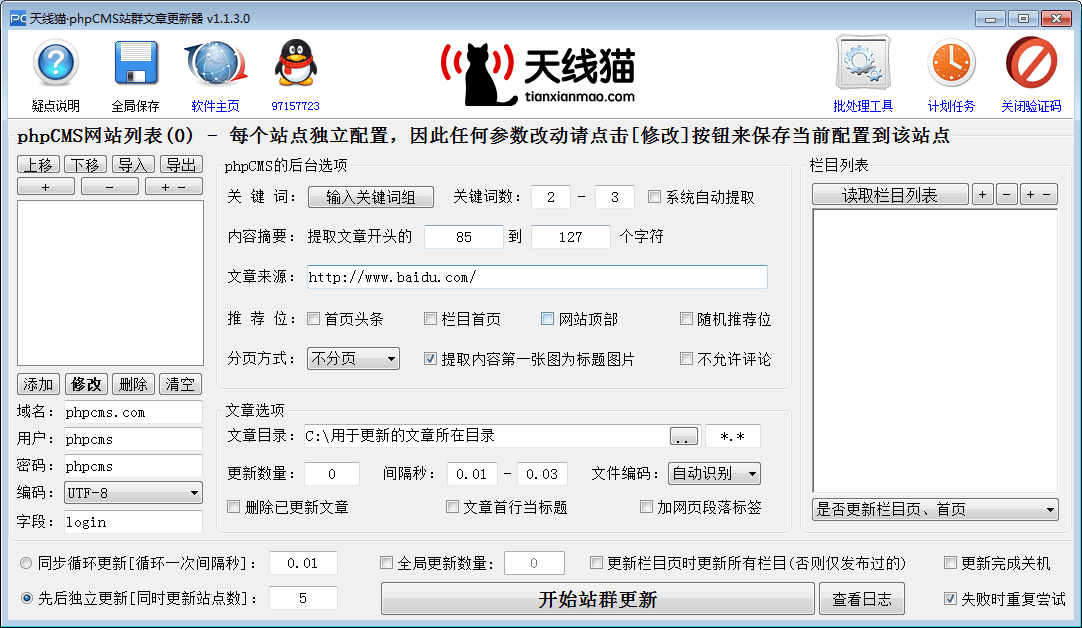Click the 下移 button
The width and height of the screenshot is (1082, 628).
point(86,164)
